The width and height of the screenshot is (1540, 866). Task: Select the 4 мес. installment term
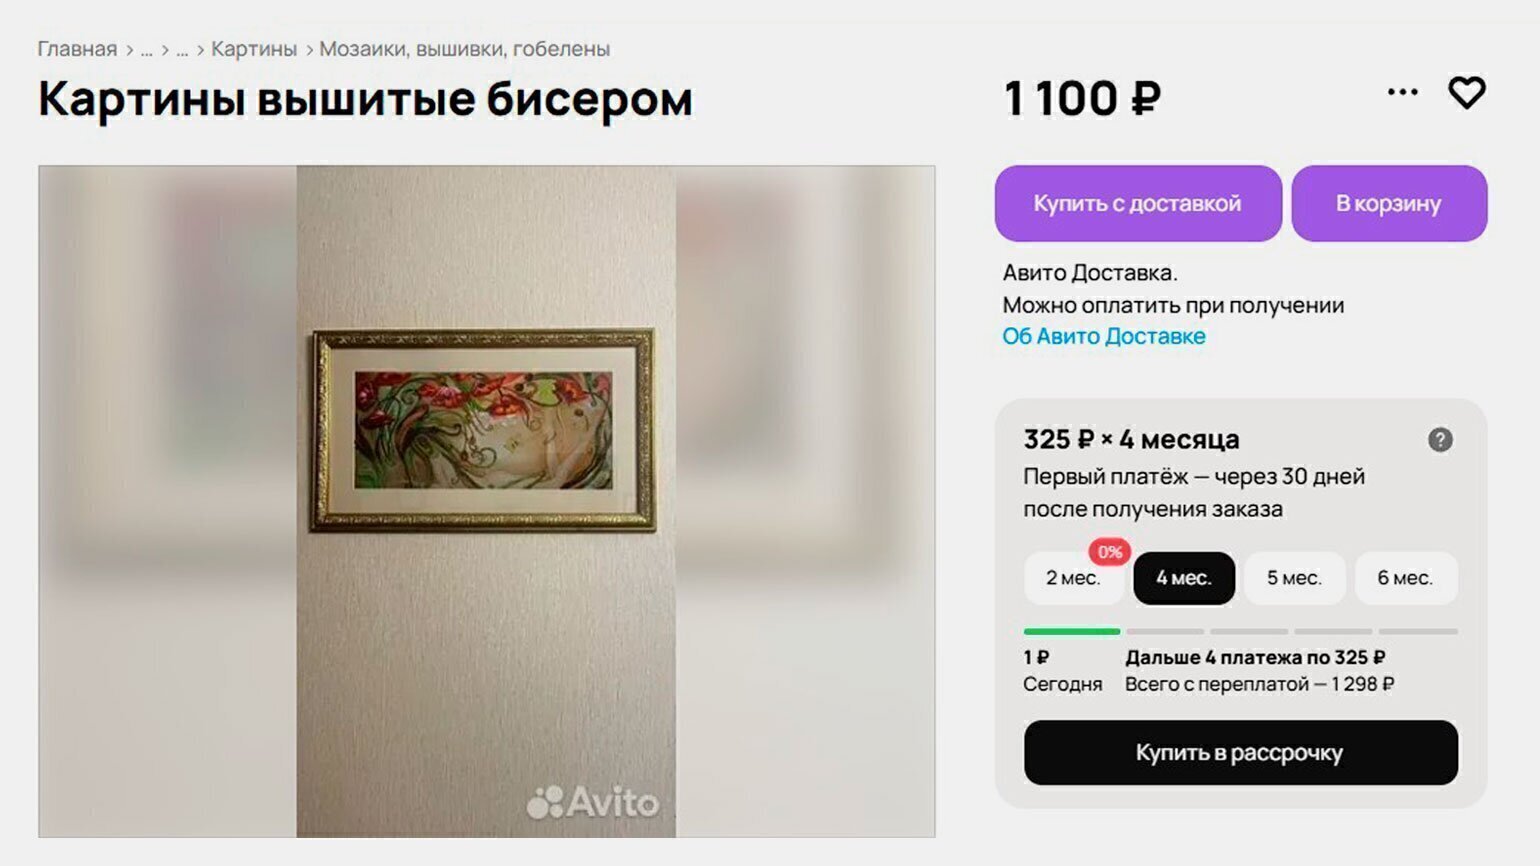coord(1184,578)
